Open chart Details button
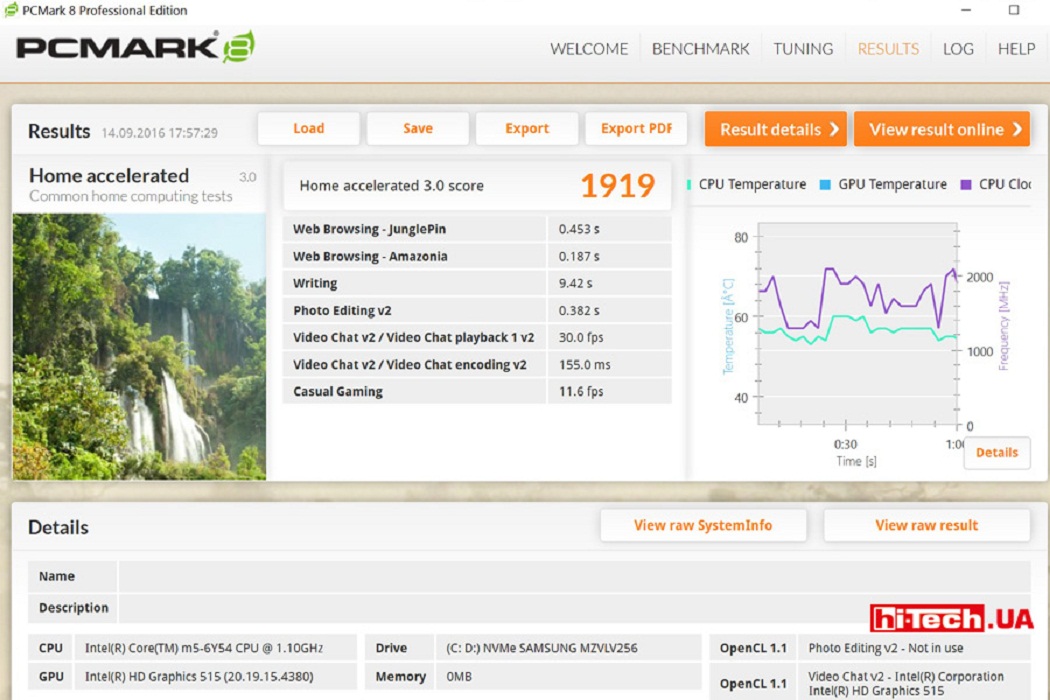The width and height of the screenshot is (1050, 700). coord(996,452)
